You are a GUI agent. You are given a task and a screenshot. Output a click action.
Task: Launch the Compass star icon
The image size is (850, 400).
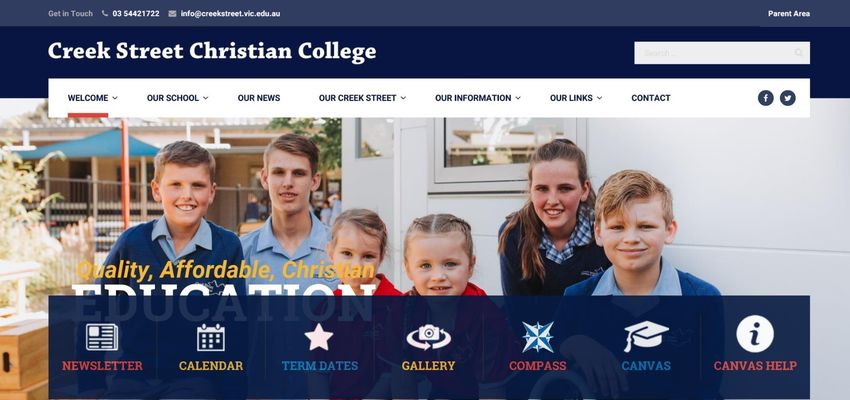[537, 337]
